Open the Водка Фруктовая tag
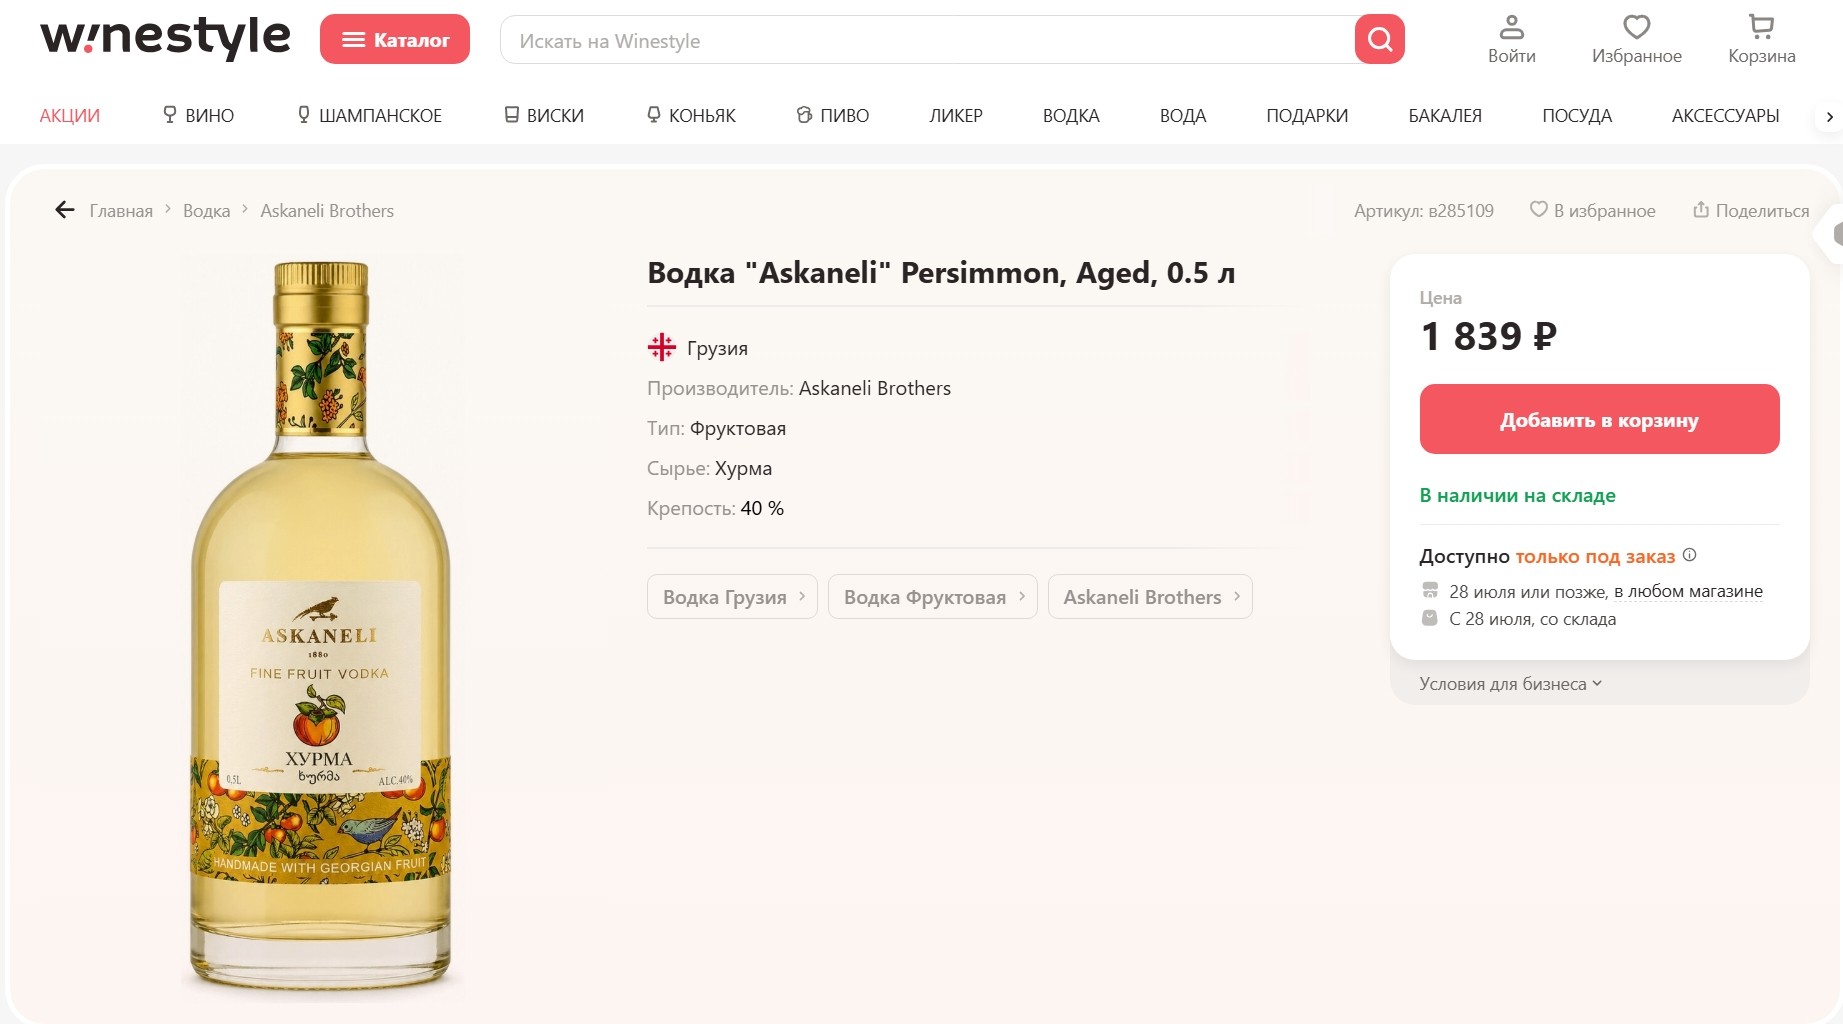This screenshot has height=1024, width=1843. 932,597
